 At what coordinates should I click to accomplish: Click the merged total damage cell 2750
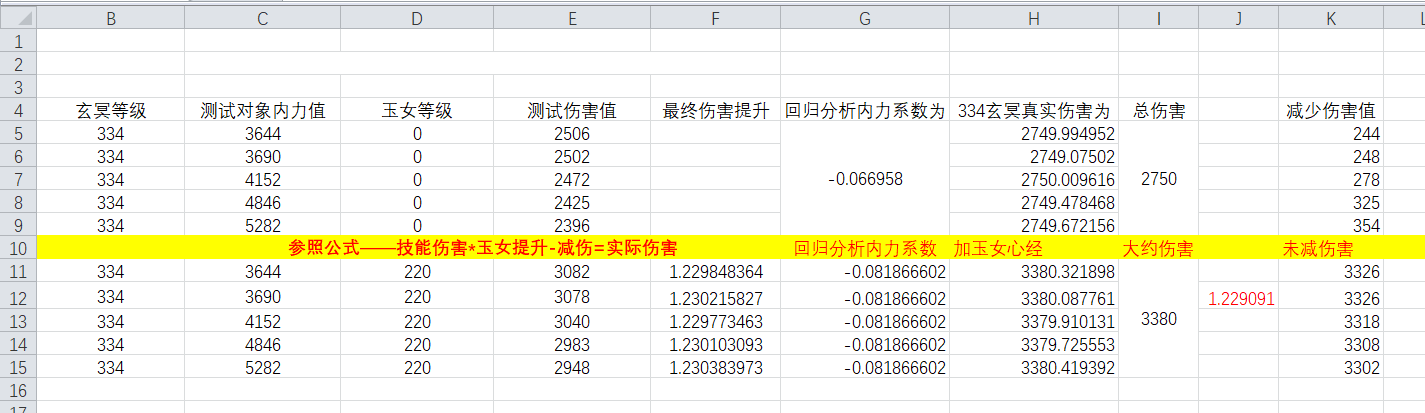click(x=1158, y=179)
